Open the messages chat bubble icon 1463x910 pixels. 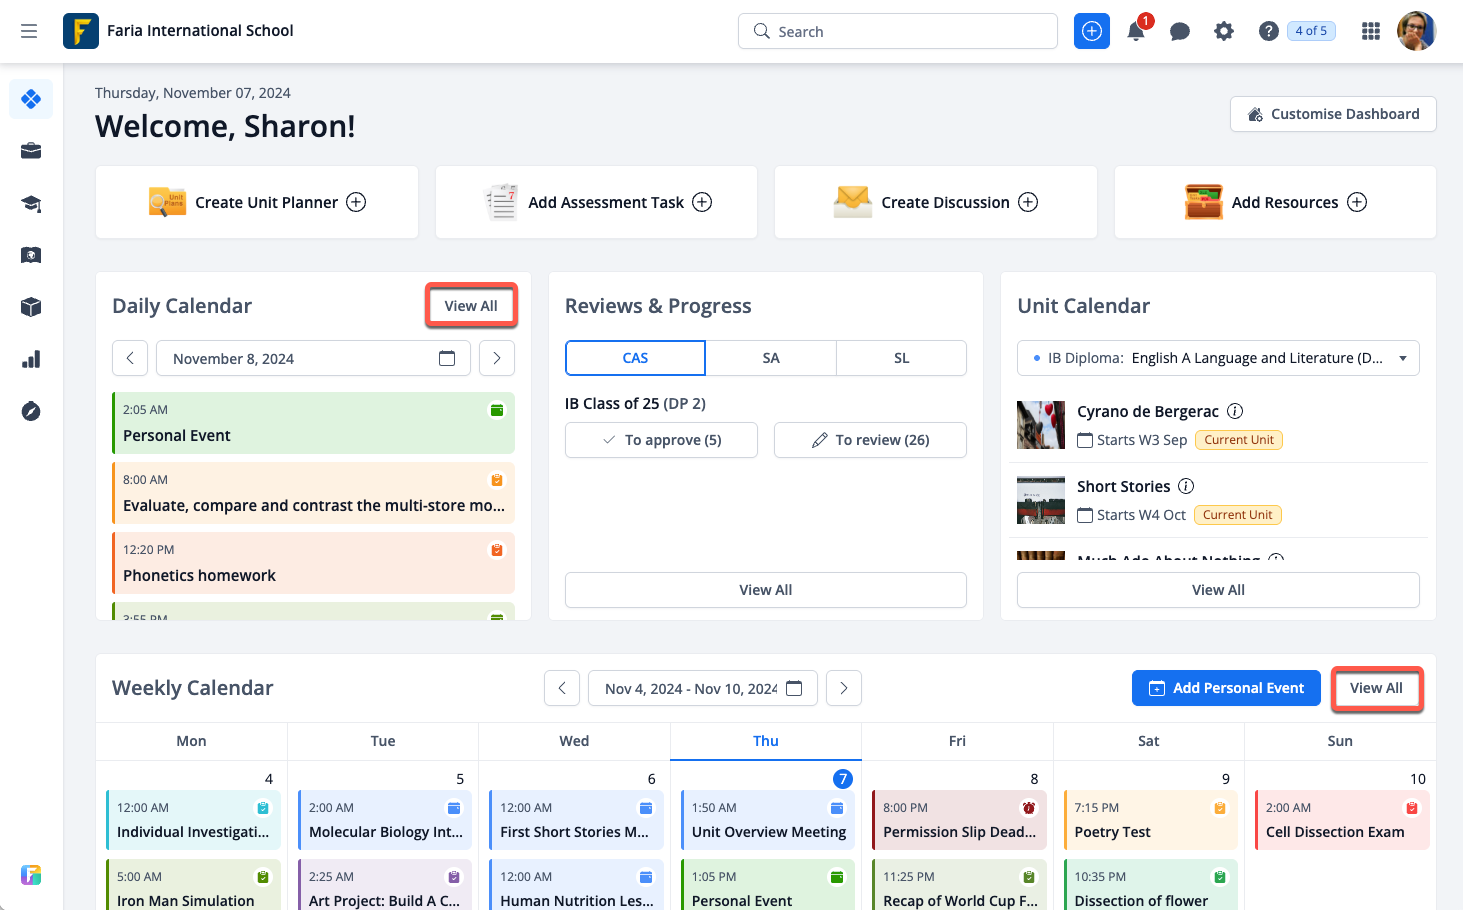pyautogui.click(x=1180, y=32)
